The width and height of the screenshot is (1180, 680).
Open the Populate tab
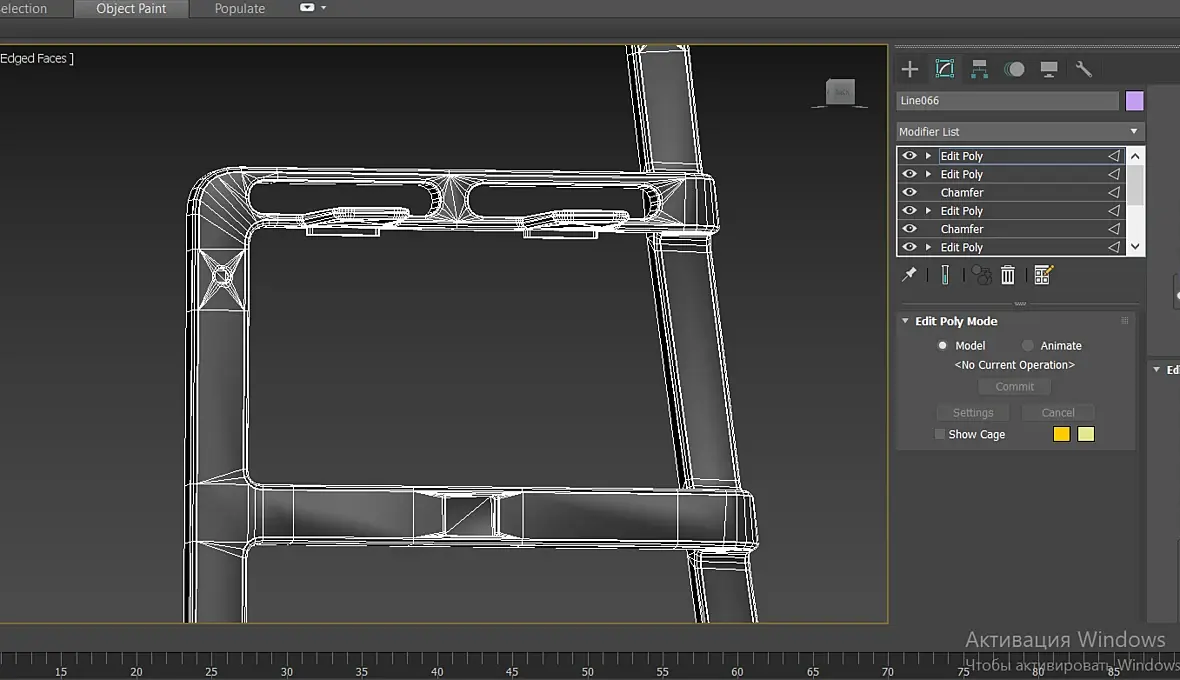[240, 9]
